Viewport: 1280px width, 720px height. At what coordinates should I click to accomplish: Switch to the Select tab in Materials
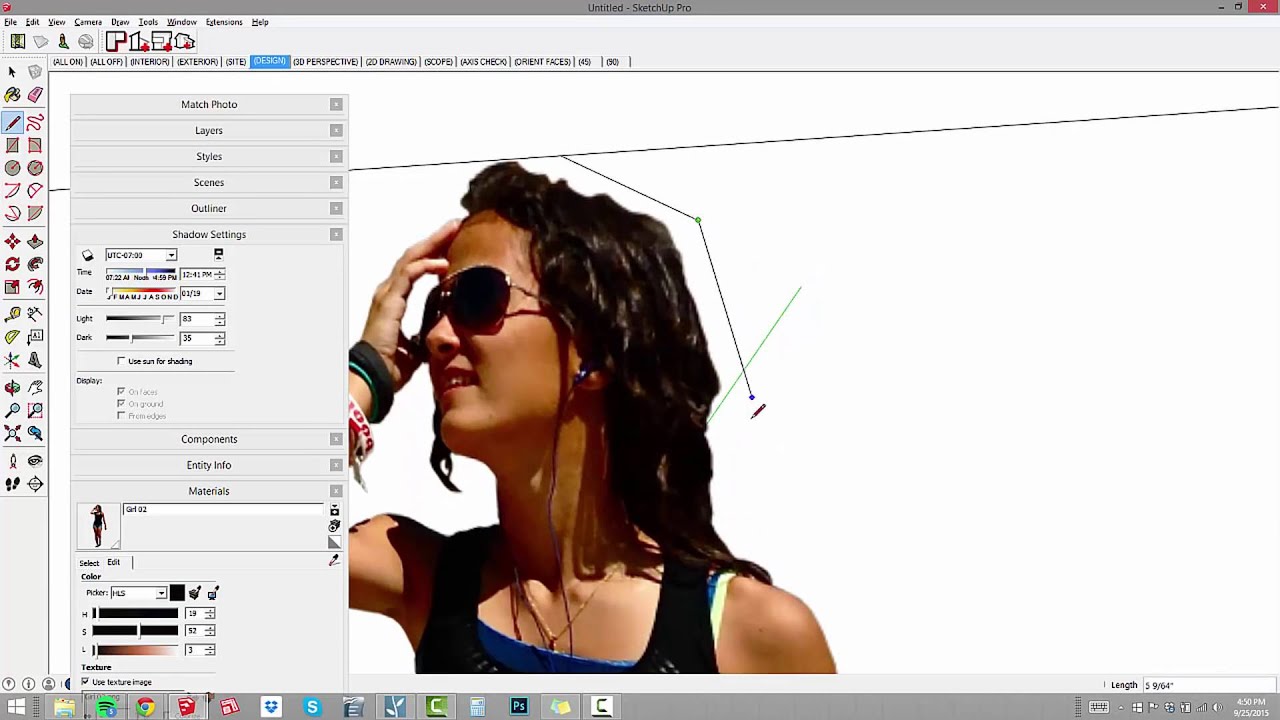coord(89,562)
